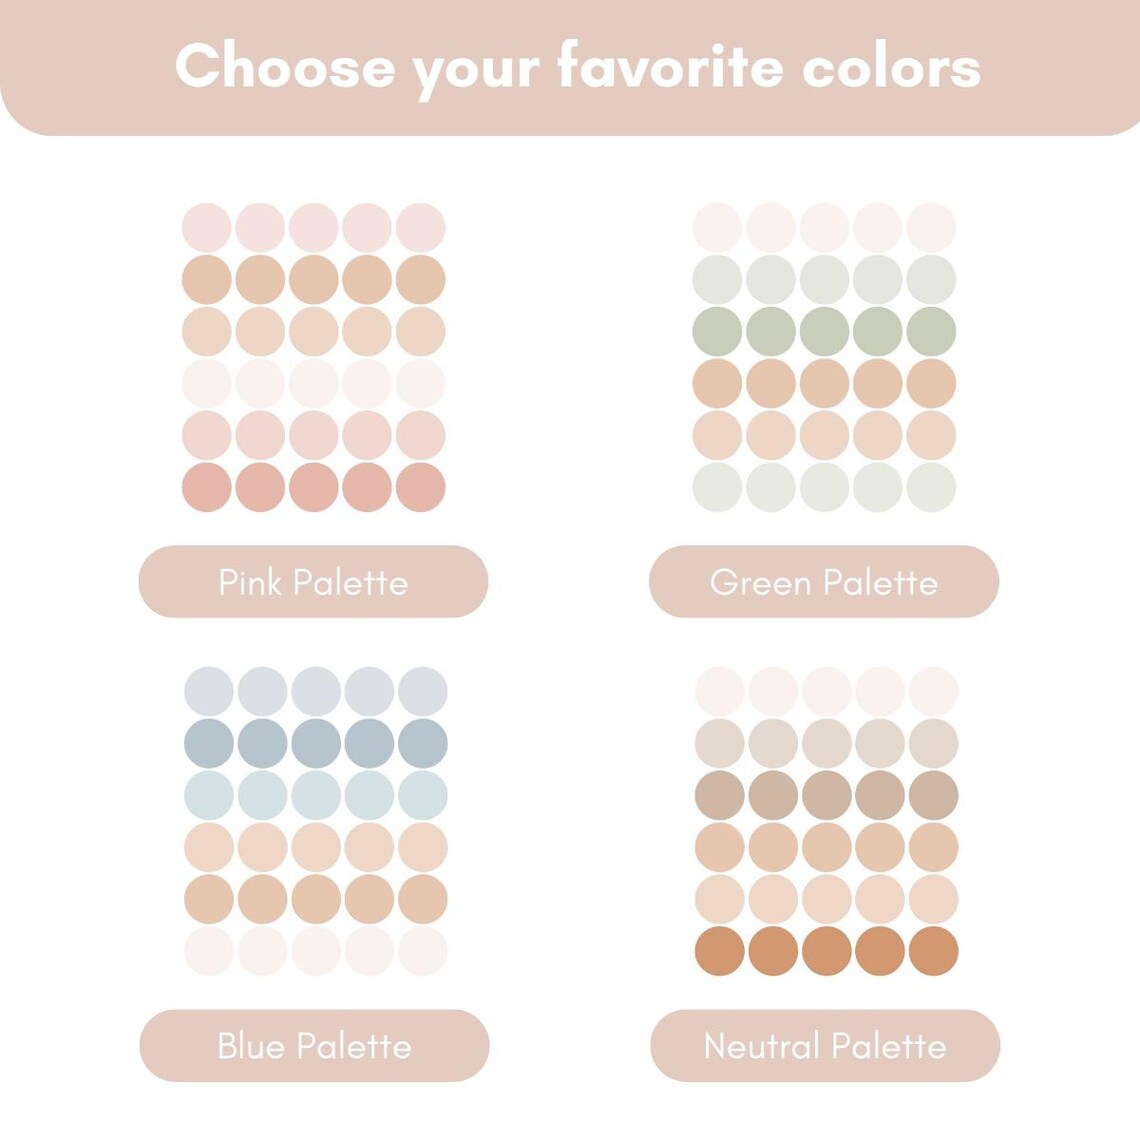Pick bottom-left terracotta dot in Neutral Palette

(x=720, y=951)
